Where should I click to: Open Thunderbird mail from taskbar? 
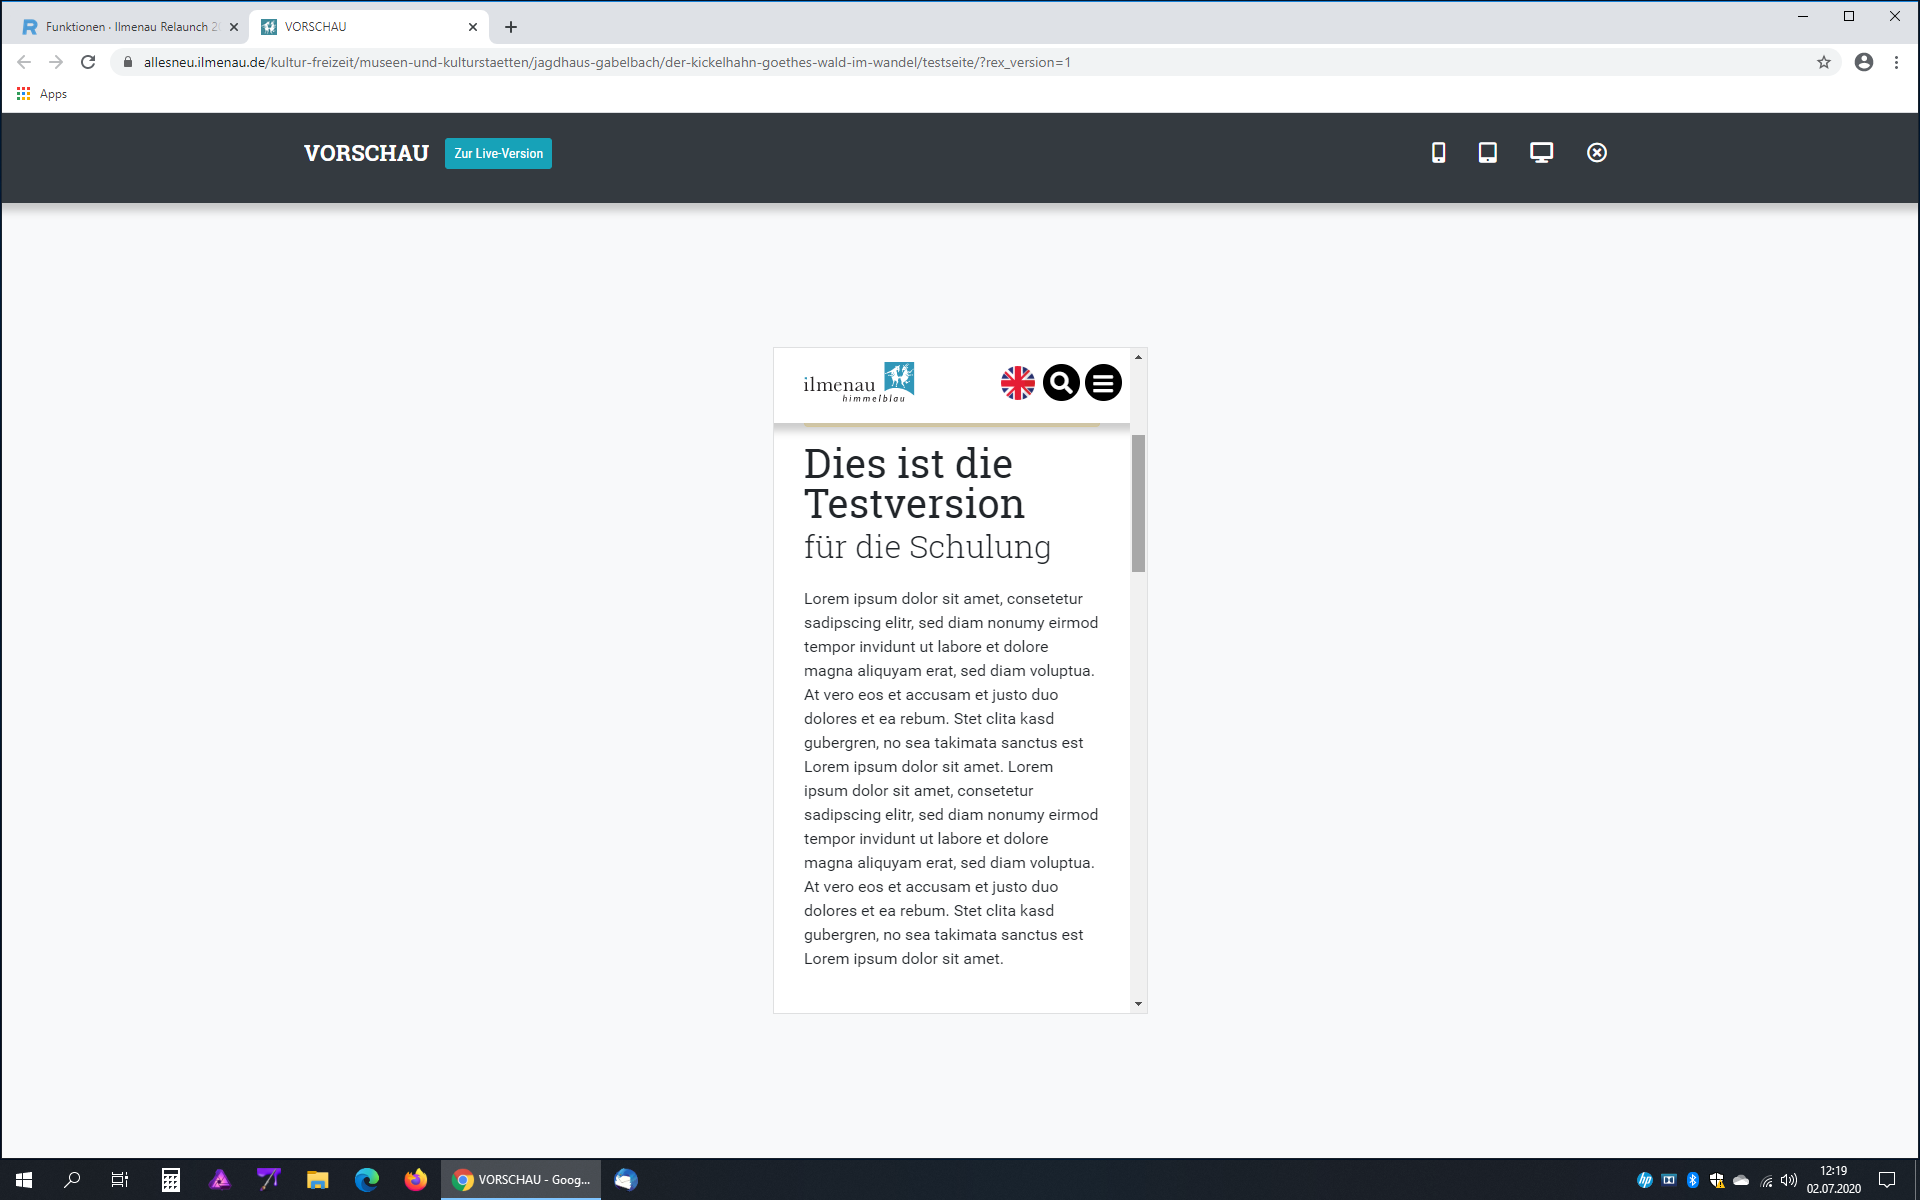[626, 1180]
